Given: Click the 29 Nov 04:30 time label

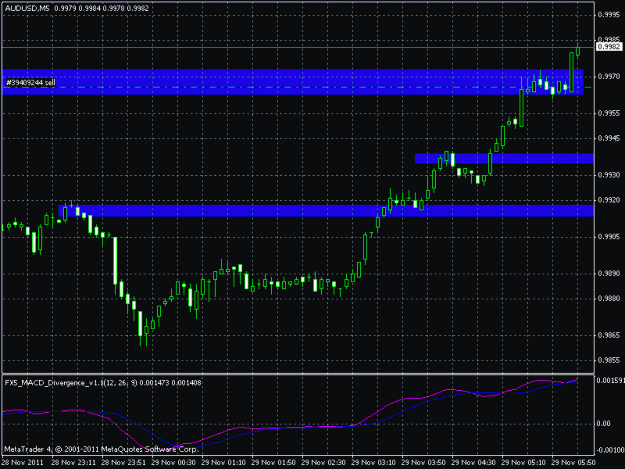Looking at the screenshot, I should click(474, 463).
